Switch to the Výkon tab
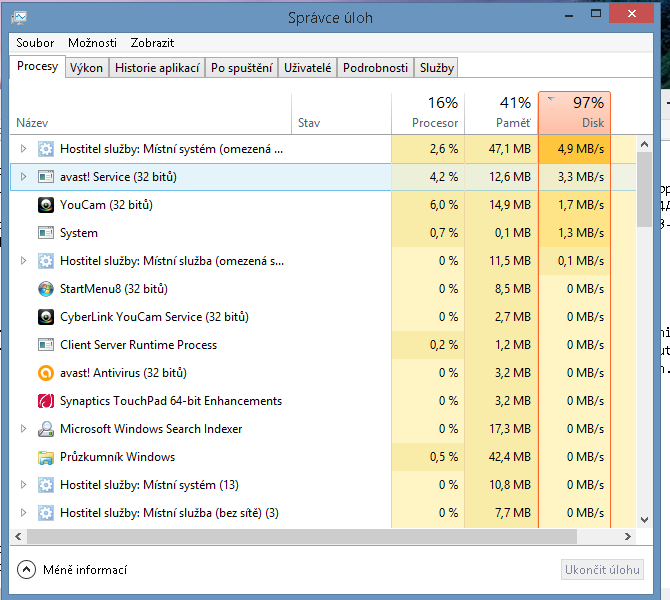Screen dimensions: 670x600 [87, 68]
